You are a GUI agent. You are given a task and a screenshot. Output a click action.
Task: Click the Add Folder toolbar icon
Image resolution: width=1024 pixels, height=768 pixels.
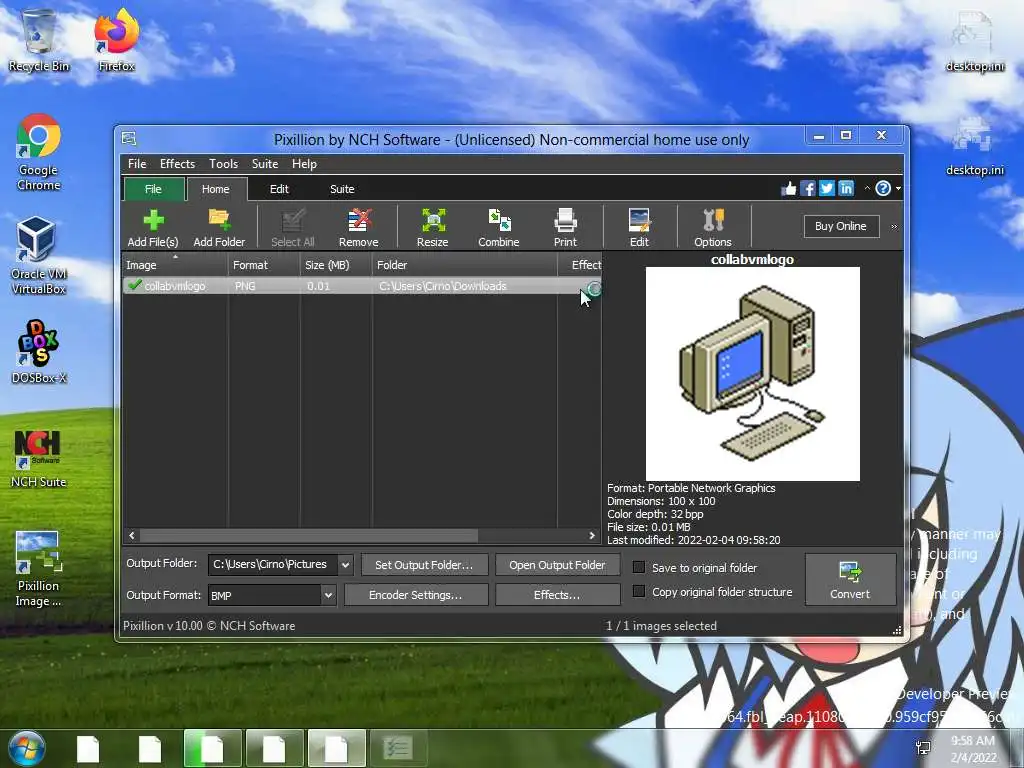coord(219,227)
